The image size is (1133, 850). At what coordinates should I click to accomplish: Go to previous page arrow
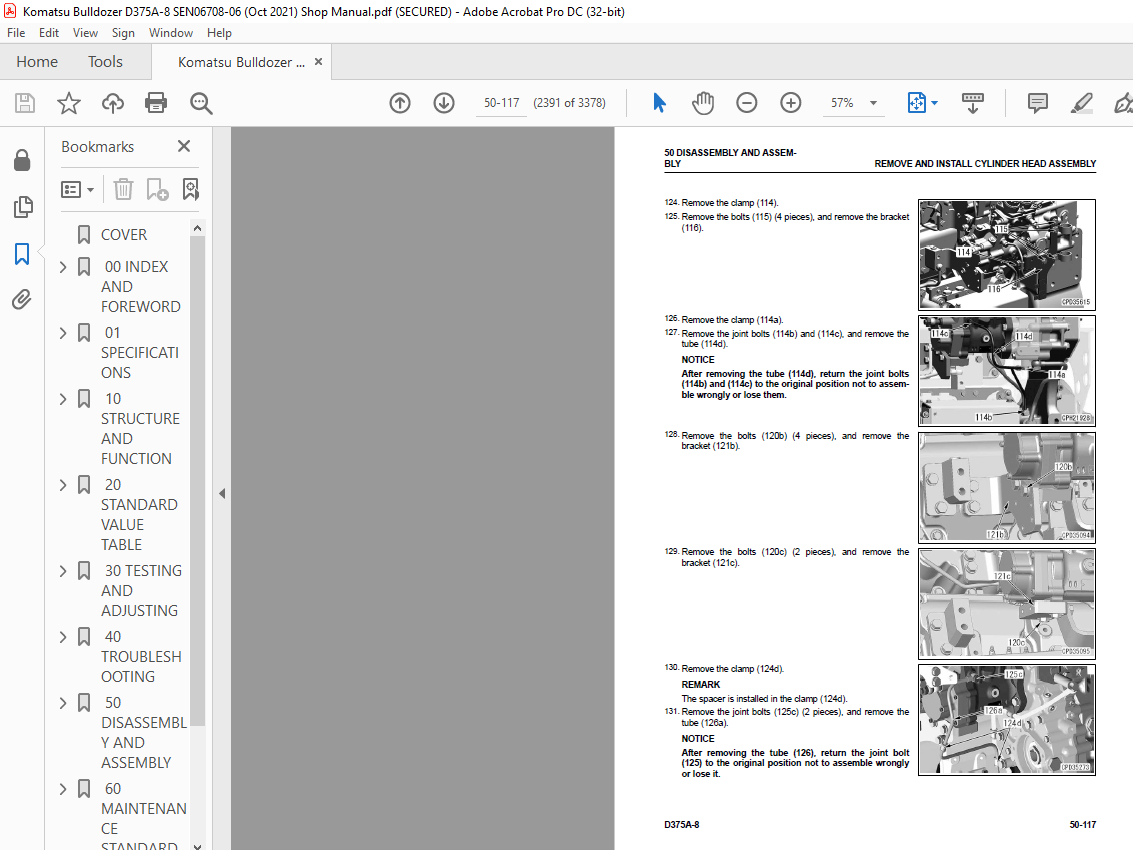(x=400, y=103)
